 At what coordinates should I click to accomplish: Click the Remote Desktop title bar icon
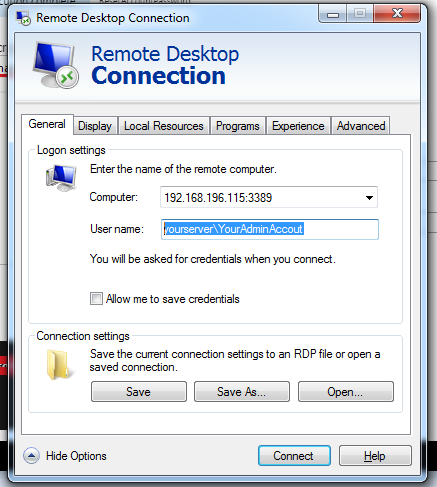[x=23, y=18]
